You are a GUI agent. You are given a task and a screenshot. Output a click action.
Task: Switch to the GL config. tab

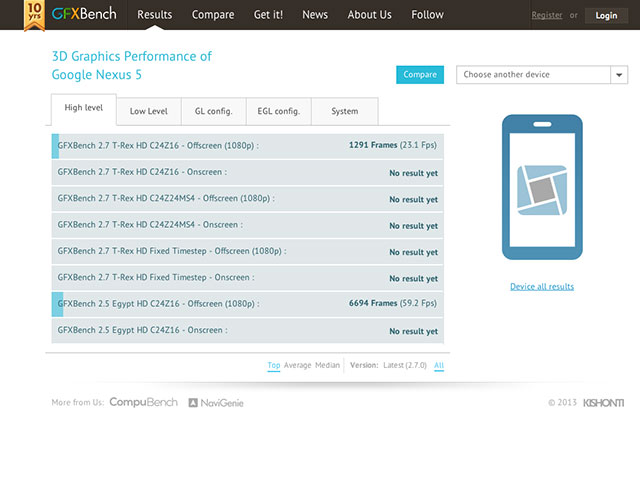coord(213,111)
